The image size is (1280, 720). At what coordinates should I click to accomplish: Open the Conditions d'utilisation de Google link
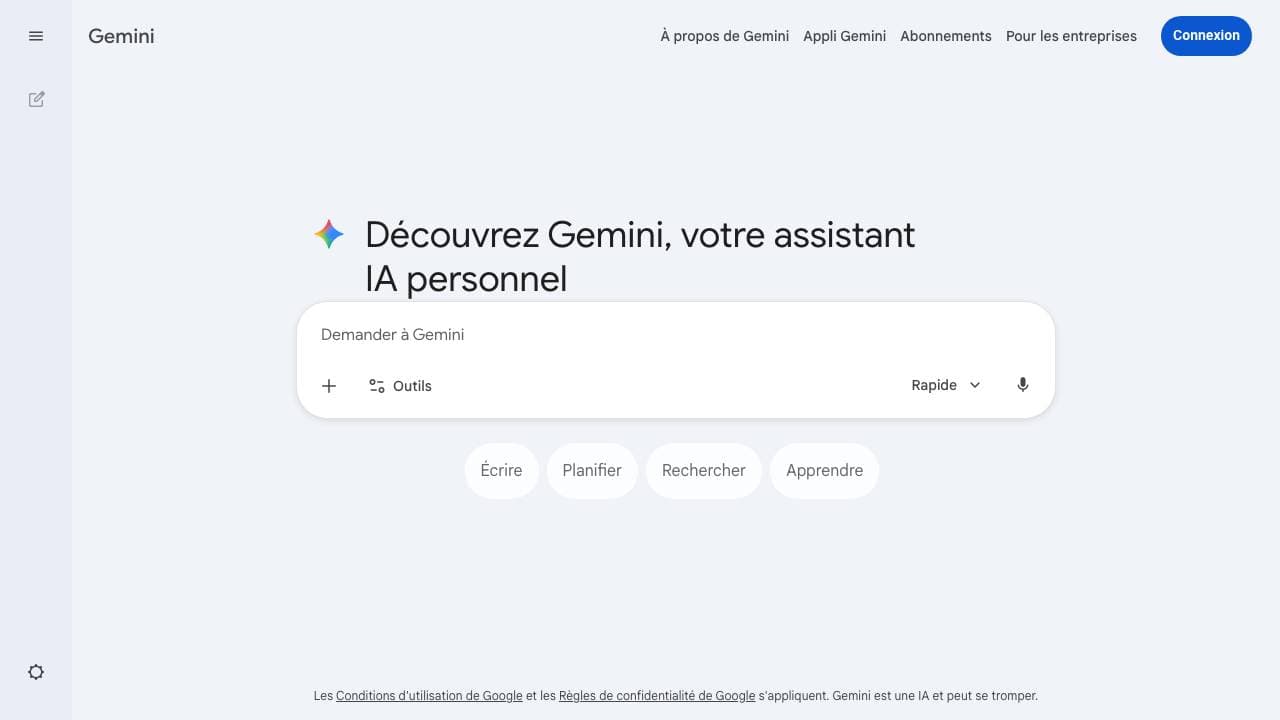pos(429,695)
